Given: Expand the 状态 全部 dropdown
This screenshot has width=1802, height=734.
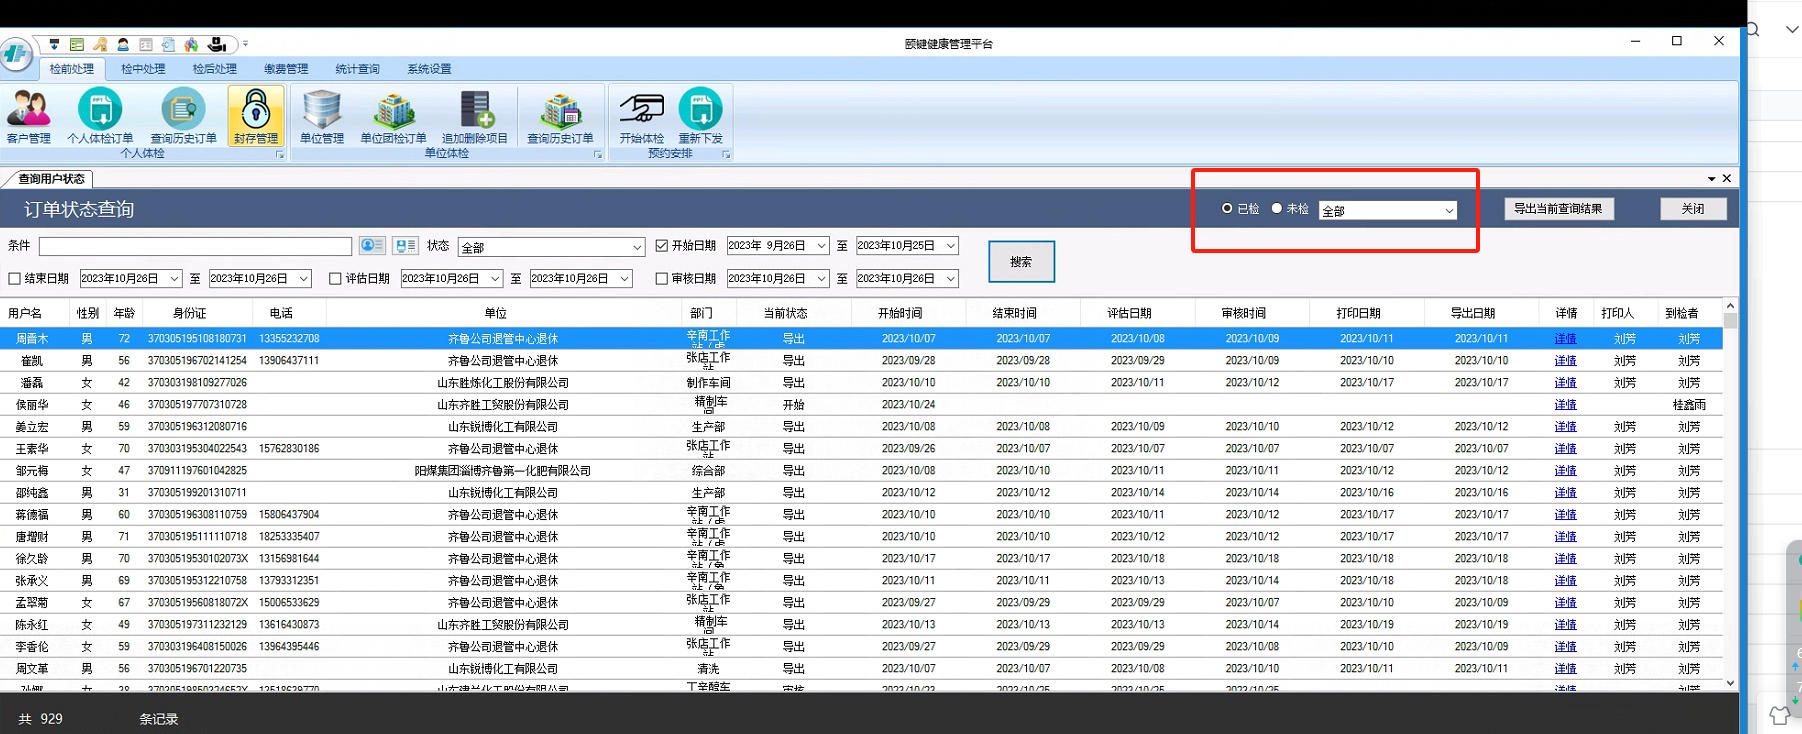Looking at the screenshot, I should (551, 247).
